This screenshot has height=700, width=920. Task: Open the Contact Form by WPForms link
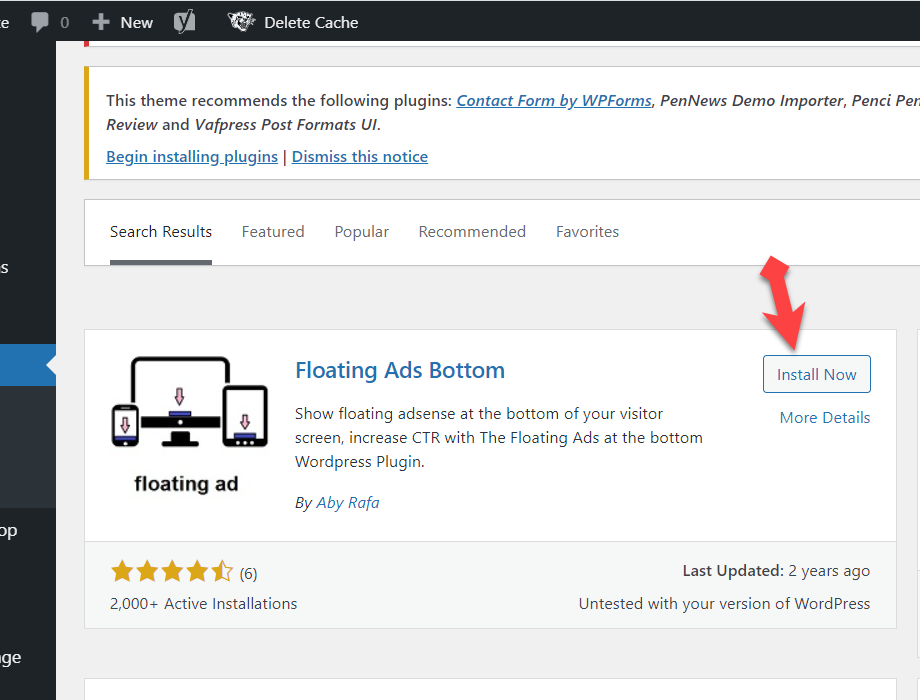[554, 101]
